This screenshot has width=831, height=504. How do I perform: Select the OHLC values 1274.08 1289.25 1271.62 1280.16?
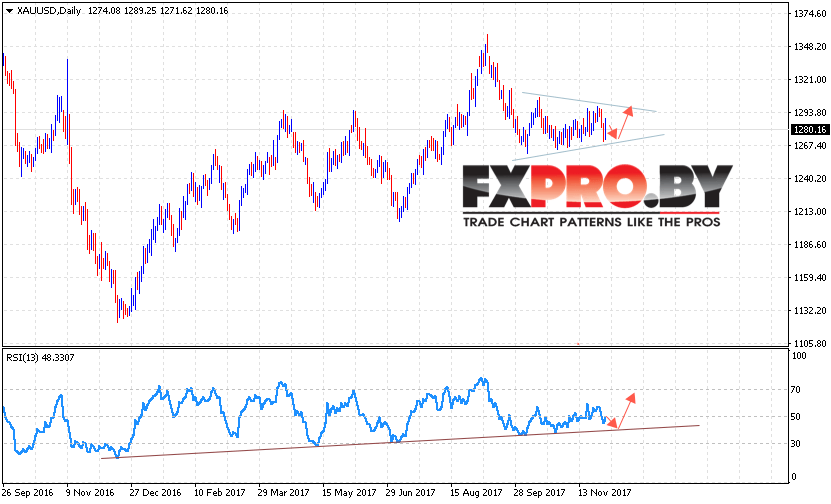pos(158,11)
